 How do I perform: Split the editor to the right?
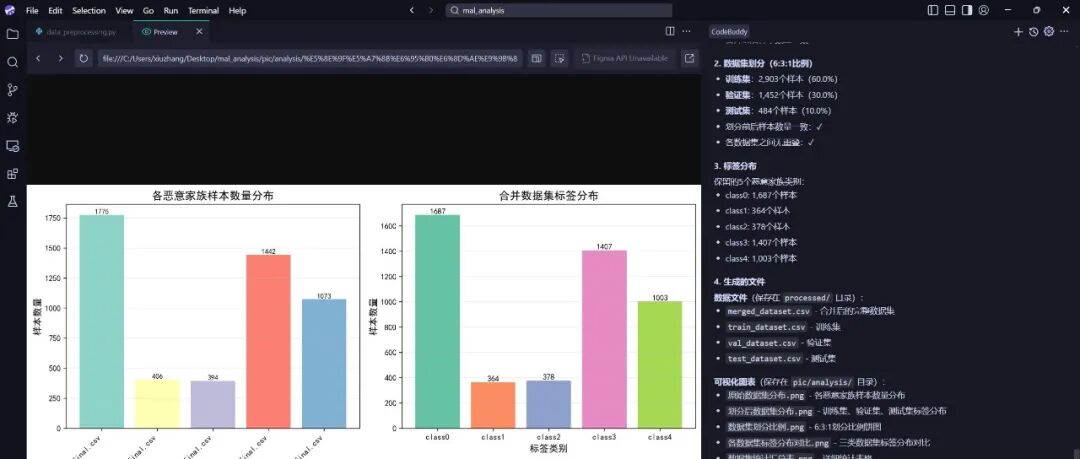pos(670,31)
